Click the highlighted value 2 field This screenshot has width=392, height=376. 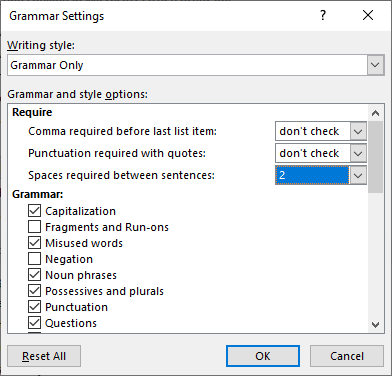(312, 175)
